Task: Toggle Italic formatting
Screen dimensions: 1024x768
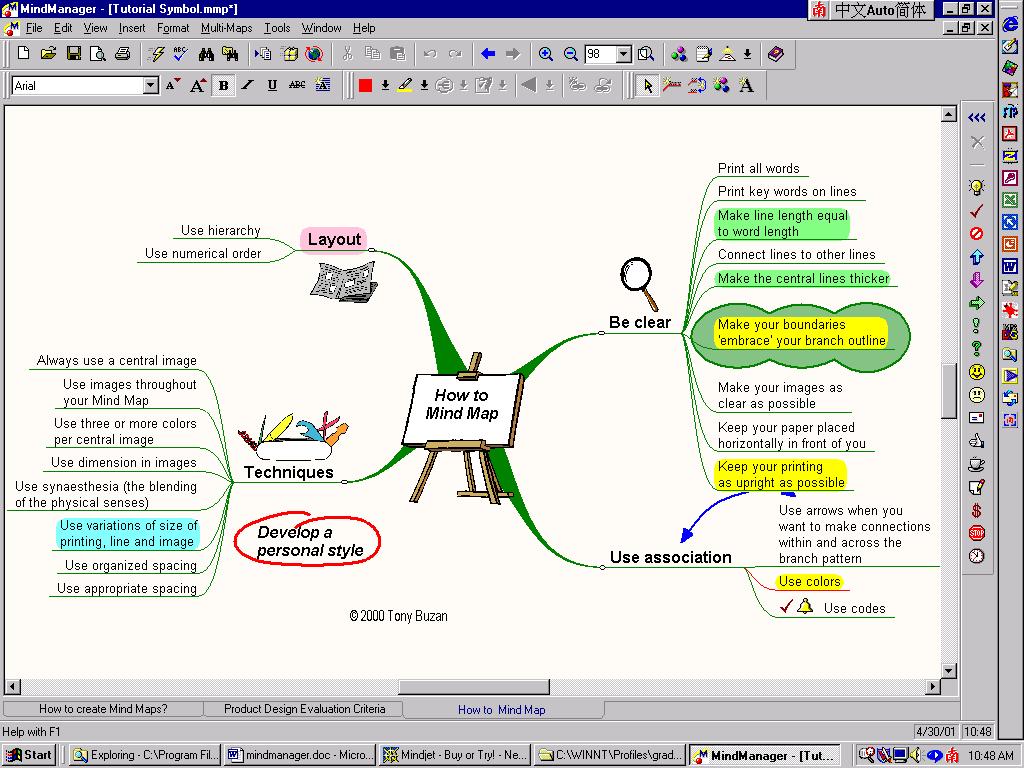Action: click(x=248, y=85)
